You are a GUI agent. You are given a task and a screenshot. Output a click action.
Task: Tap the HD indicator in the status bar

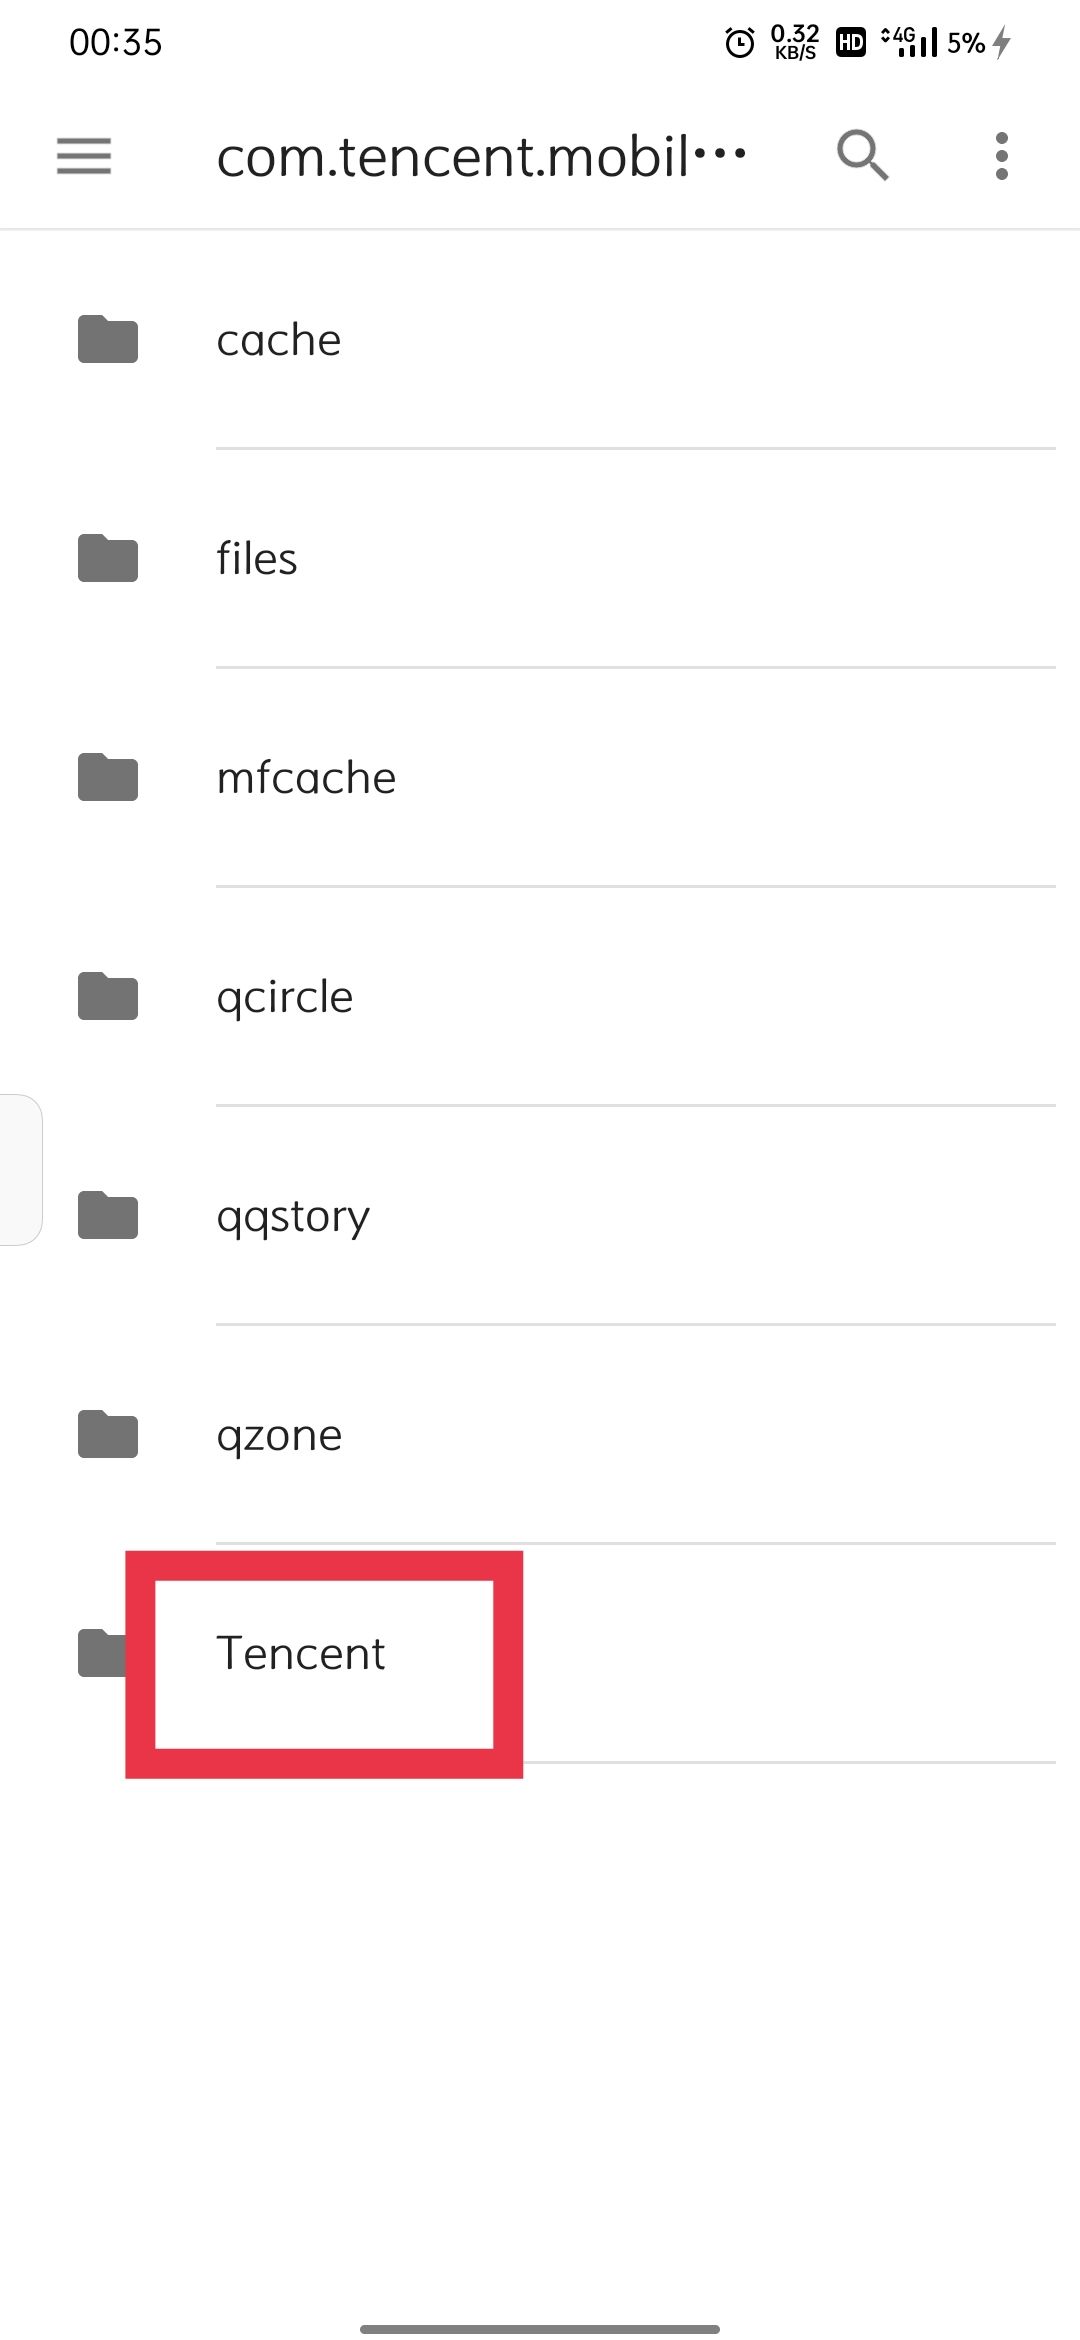click(849, 42)
